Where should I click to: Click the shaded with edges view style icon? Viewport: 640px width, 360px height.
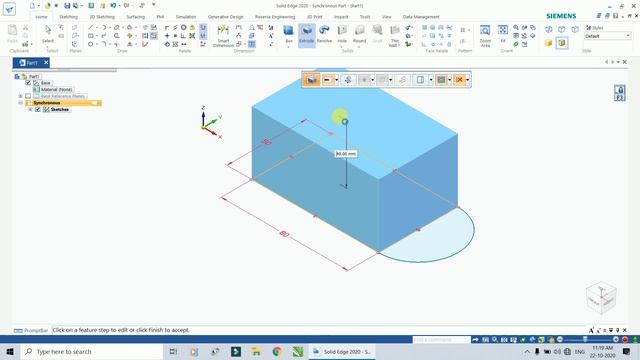562,43
